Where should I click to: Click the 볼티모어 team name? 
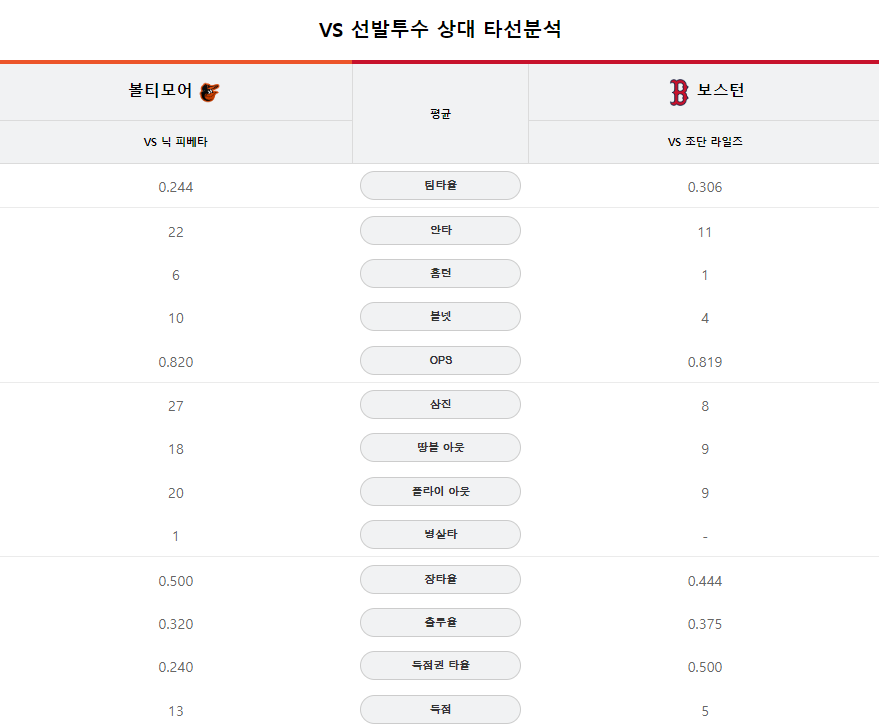(160, 90)
